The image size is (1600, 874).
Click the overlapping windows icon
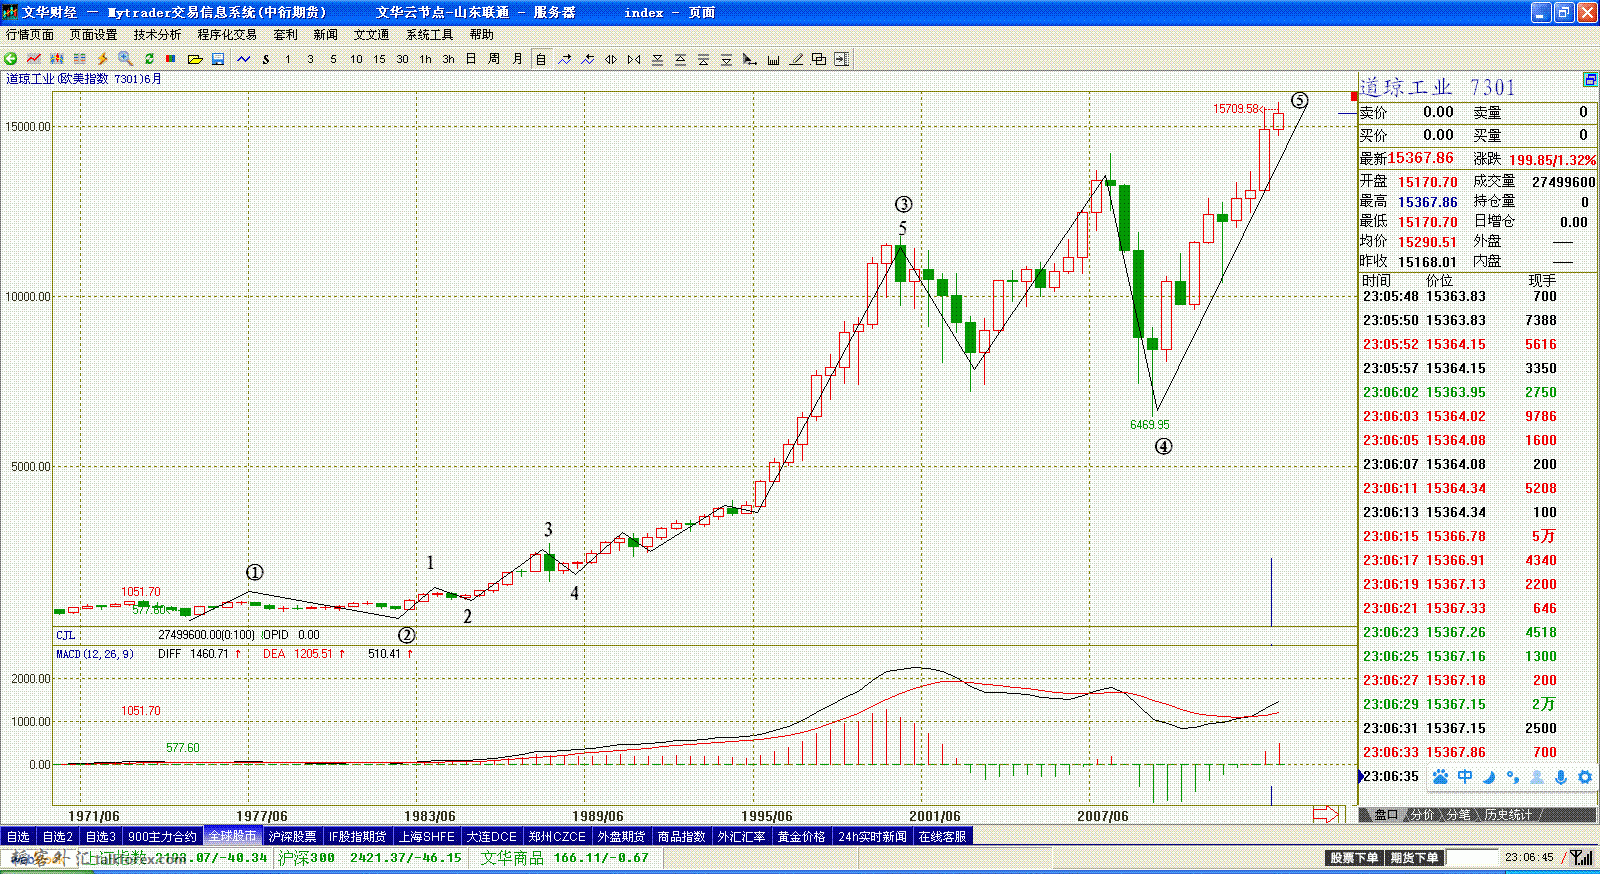point(819,59)
